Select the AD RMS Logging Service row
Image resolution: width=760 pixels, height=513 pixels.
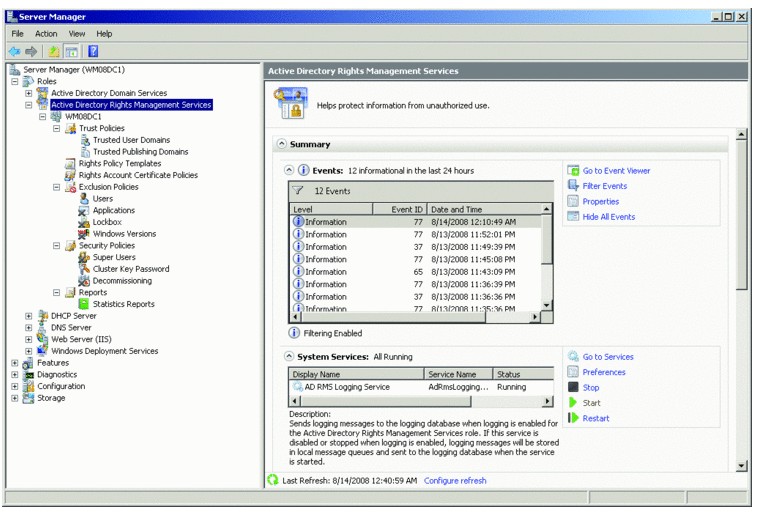(x=422, y=387)
